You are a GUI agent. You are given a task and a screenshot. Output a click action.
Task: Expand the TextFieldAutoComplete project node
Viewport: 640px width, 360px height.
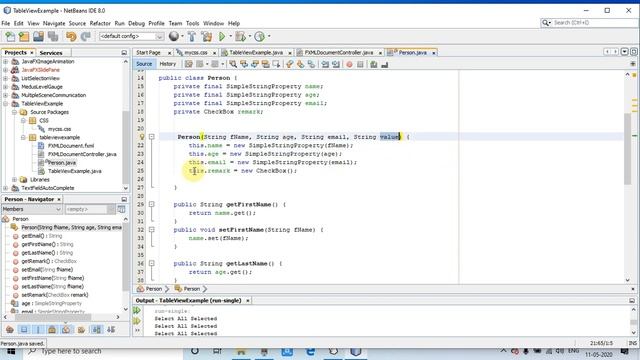click(x=6, y=188)
